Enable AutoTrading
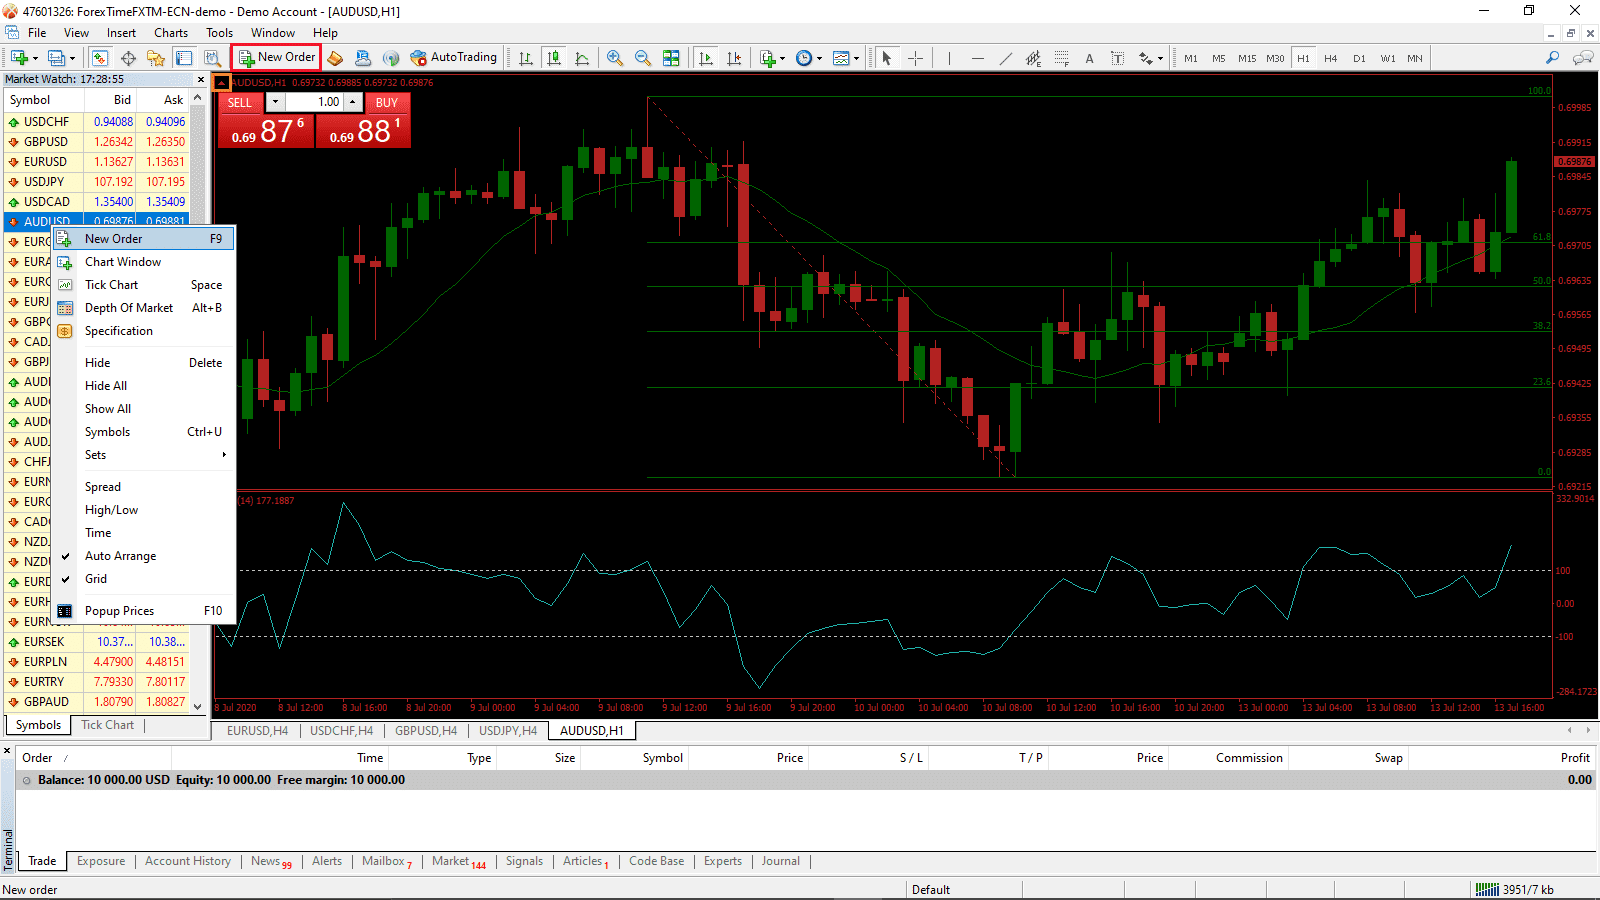Screen dimensions: 1600x900 (453, 57)
